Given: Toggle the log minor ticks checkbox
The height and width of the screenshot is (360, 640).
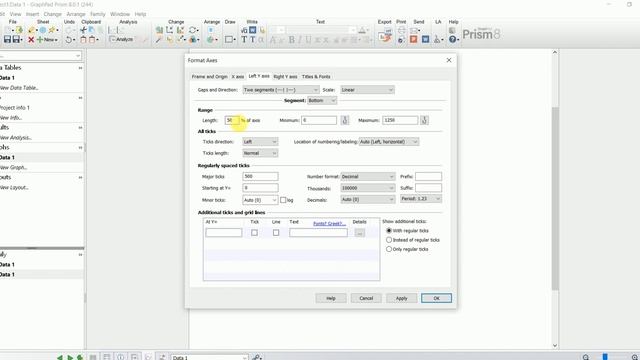Looking at the screenshot, I should (x=283, y=200).
